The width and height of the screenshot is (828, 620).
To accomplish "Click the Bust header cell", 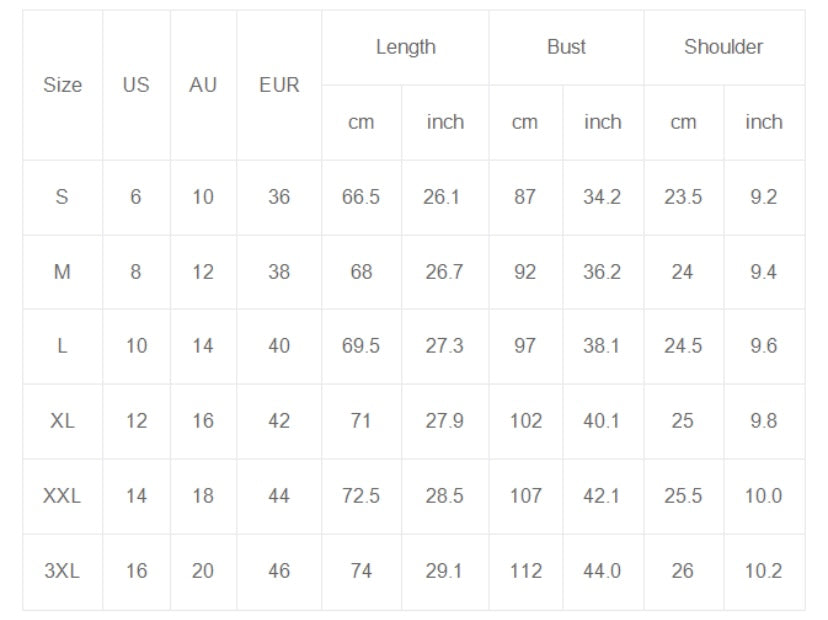I will (566, 47).
